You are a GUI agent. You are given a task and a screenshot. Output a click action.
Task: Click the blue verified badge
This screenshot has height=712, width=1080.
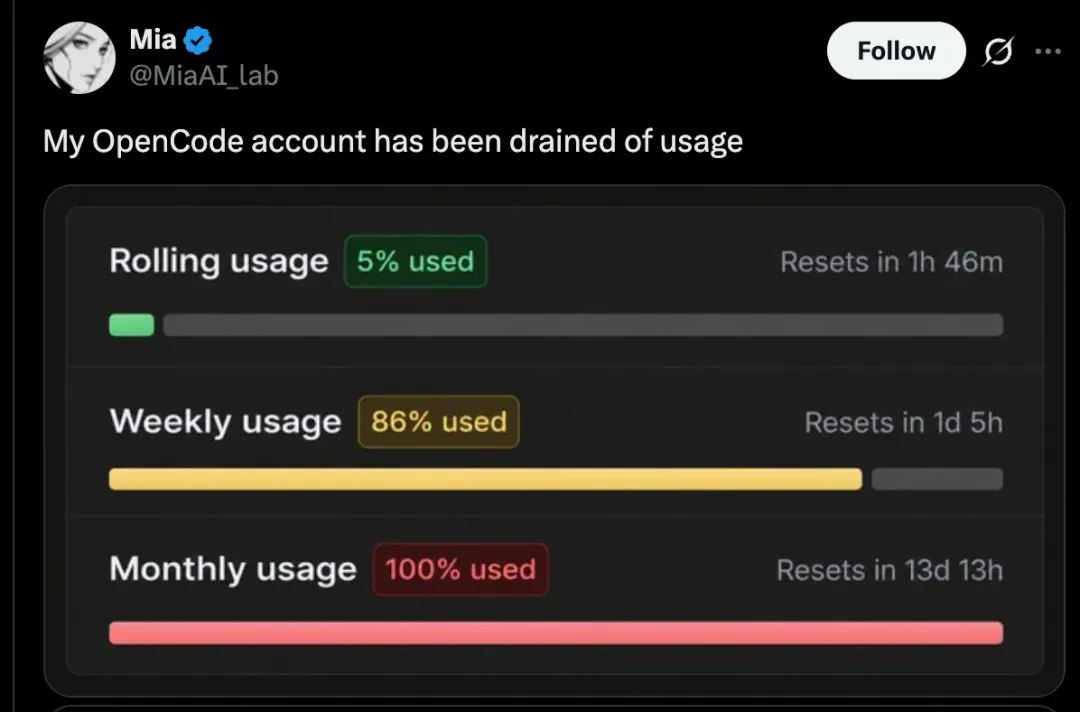198,40
